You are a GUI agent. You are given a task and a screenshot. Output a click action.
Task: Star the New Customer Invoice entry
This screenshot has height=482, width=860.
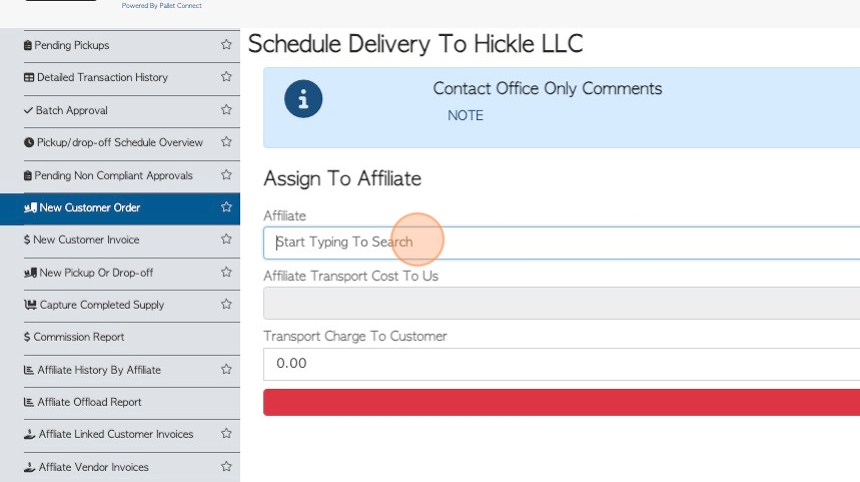pos(226,240)
